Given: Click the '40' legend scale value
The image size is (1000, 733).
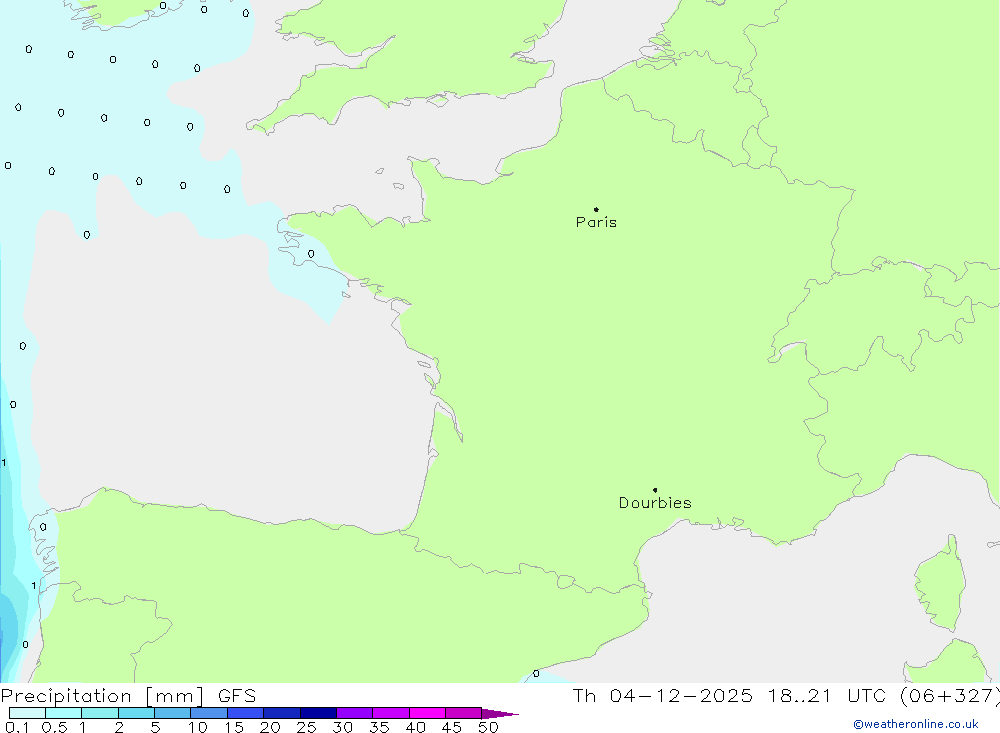Looking at the screenshot, I should click(416, 727).
